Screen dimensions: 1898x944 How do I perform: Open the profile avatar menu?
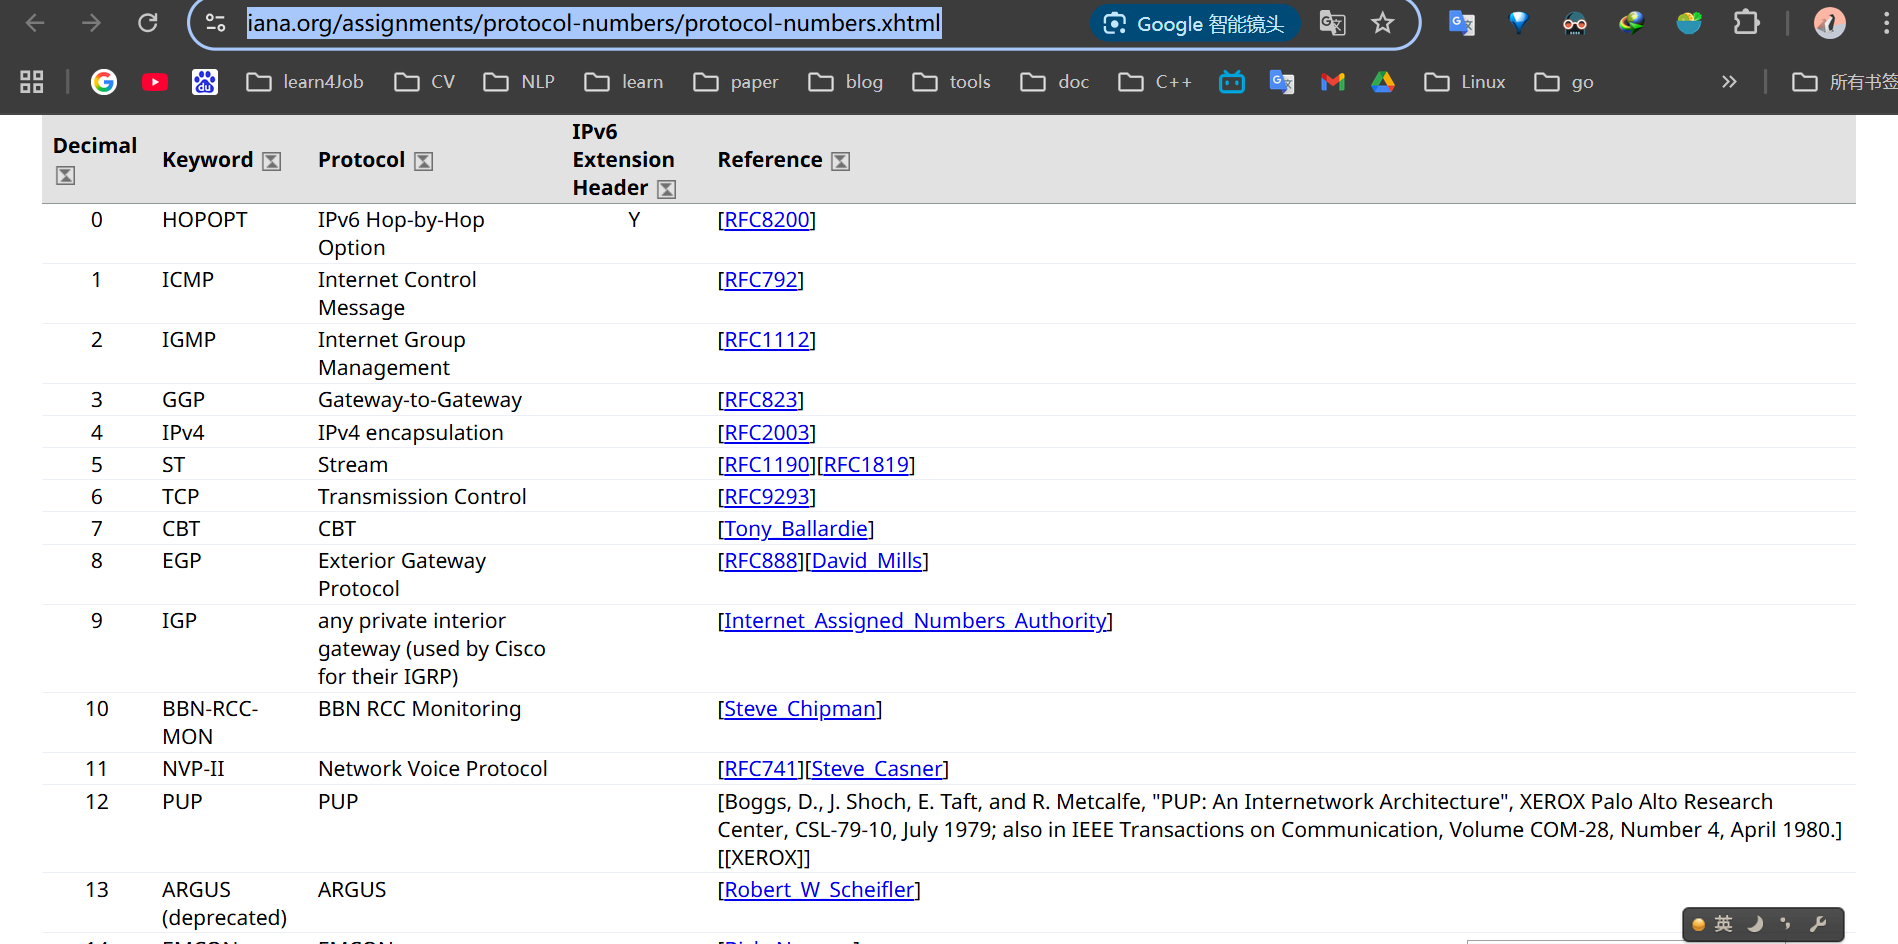coord(1830,23)
